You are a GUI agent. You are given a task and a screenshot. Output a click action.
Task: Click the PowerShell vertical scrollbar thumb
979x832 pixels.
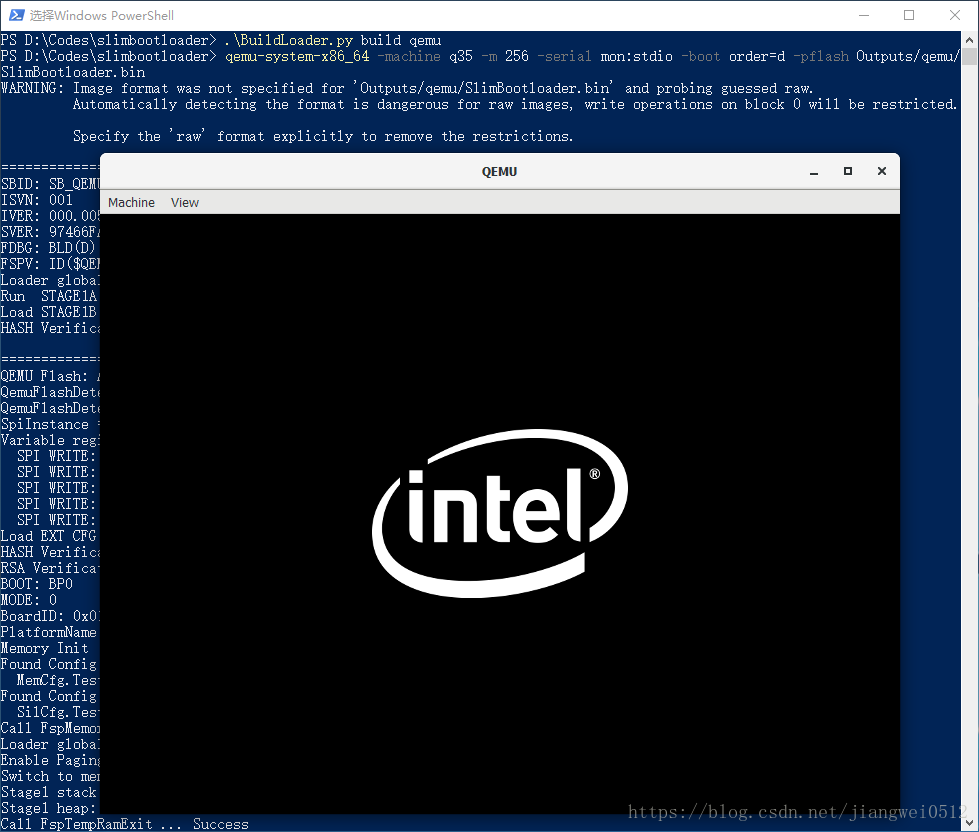970,57
